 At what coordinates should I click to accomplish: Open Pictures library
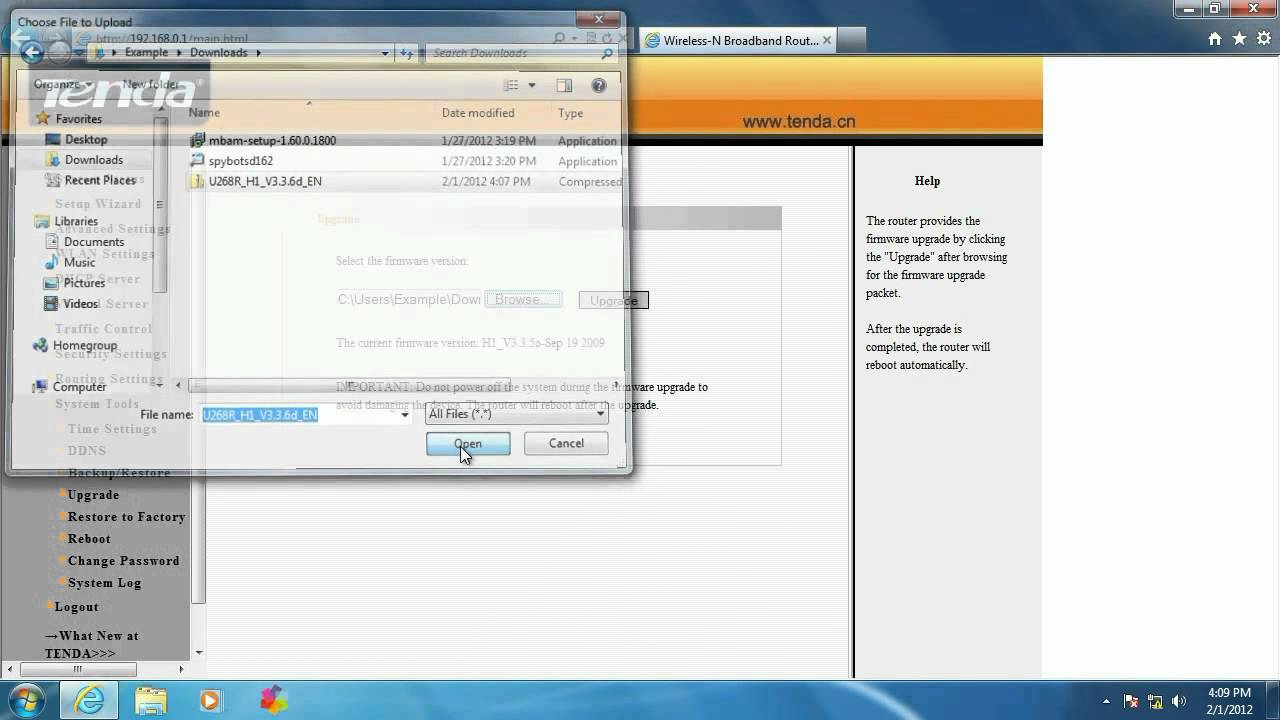coord(84,283)
